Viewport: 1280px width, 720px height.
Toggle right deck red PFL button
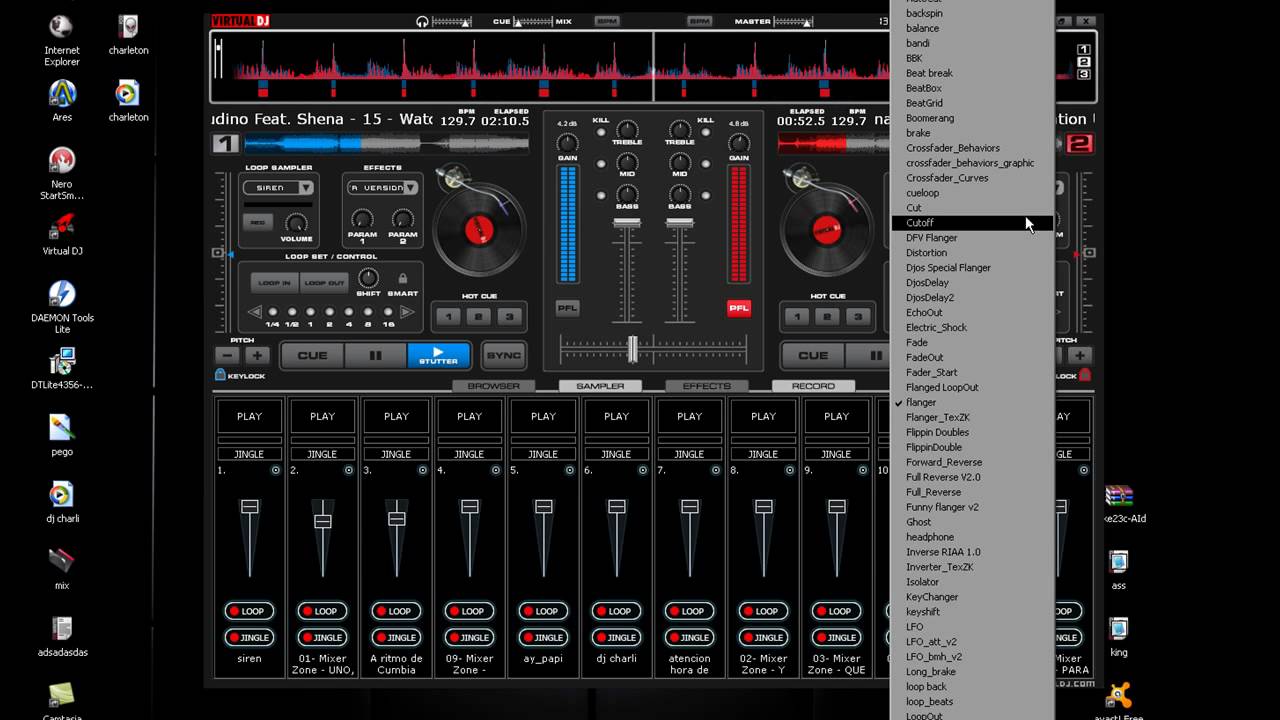[x=739, y=308]
